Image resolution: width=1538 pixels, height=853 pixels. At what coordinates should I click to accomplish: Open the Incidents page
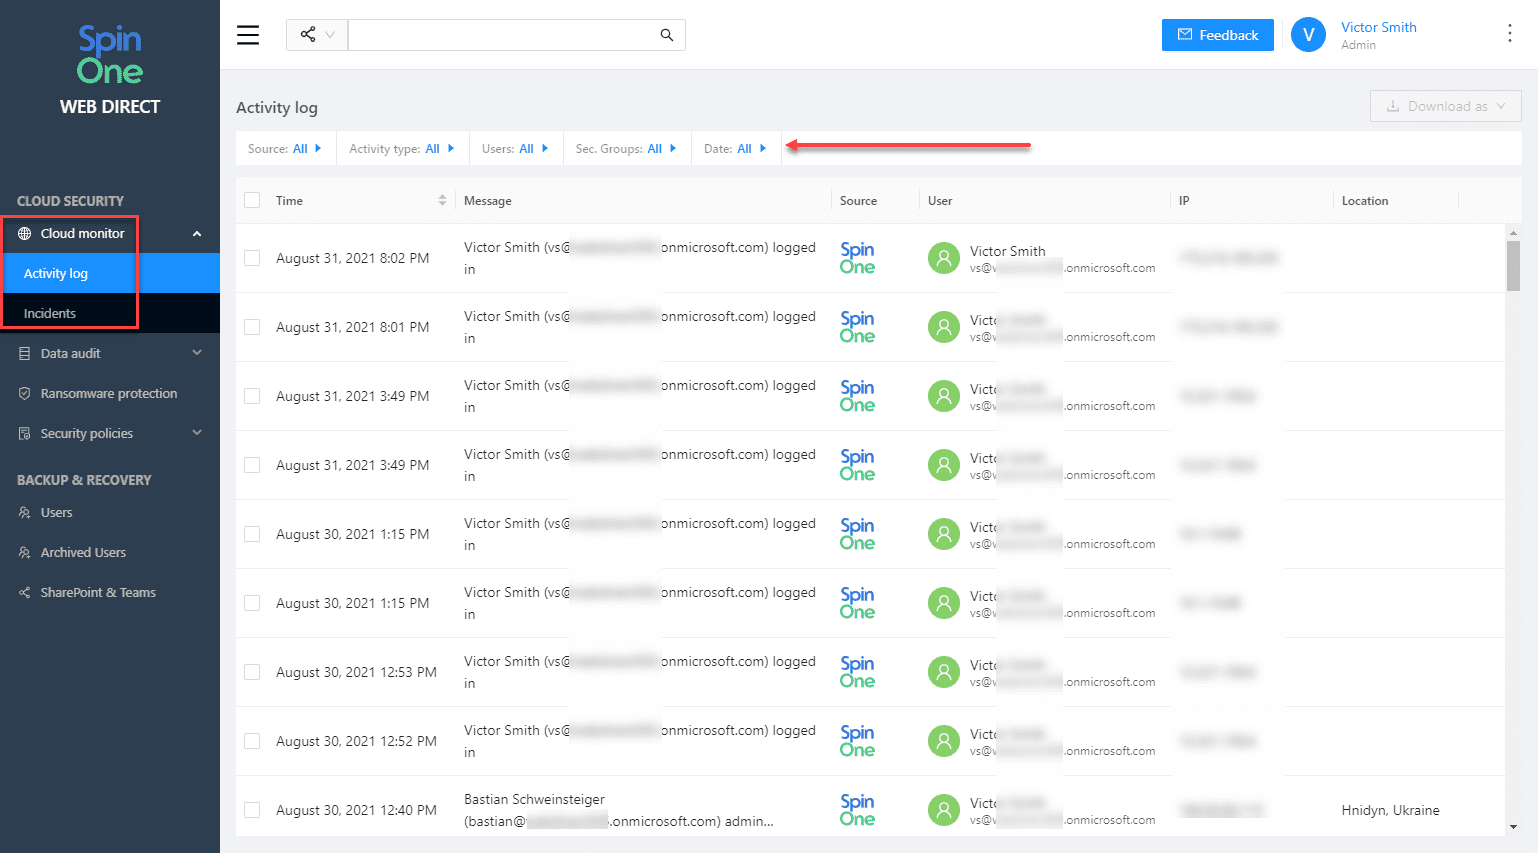point(50,314)
